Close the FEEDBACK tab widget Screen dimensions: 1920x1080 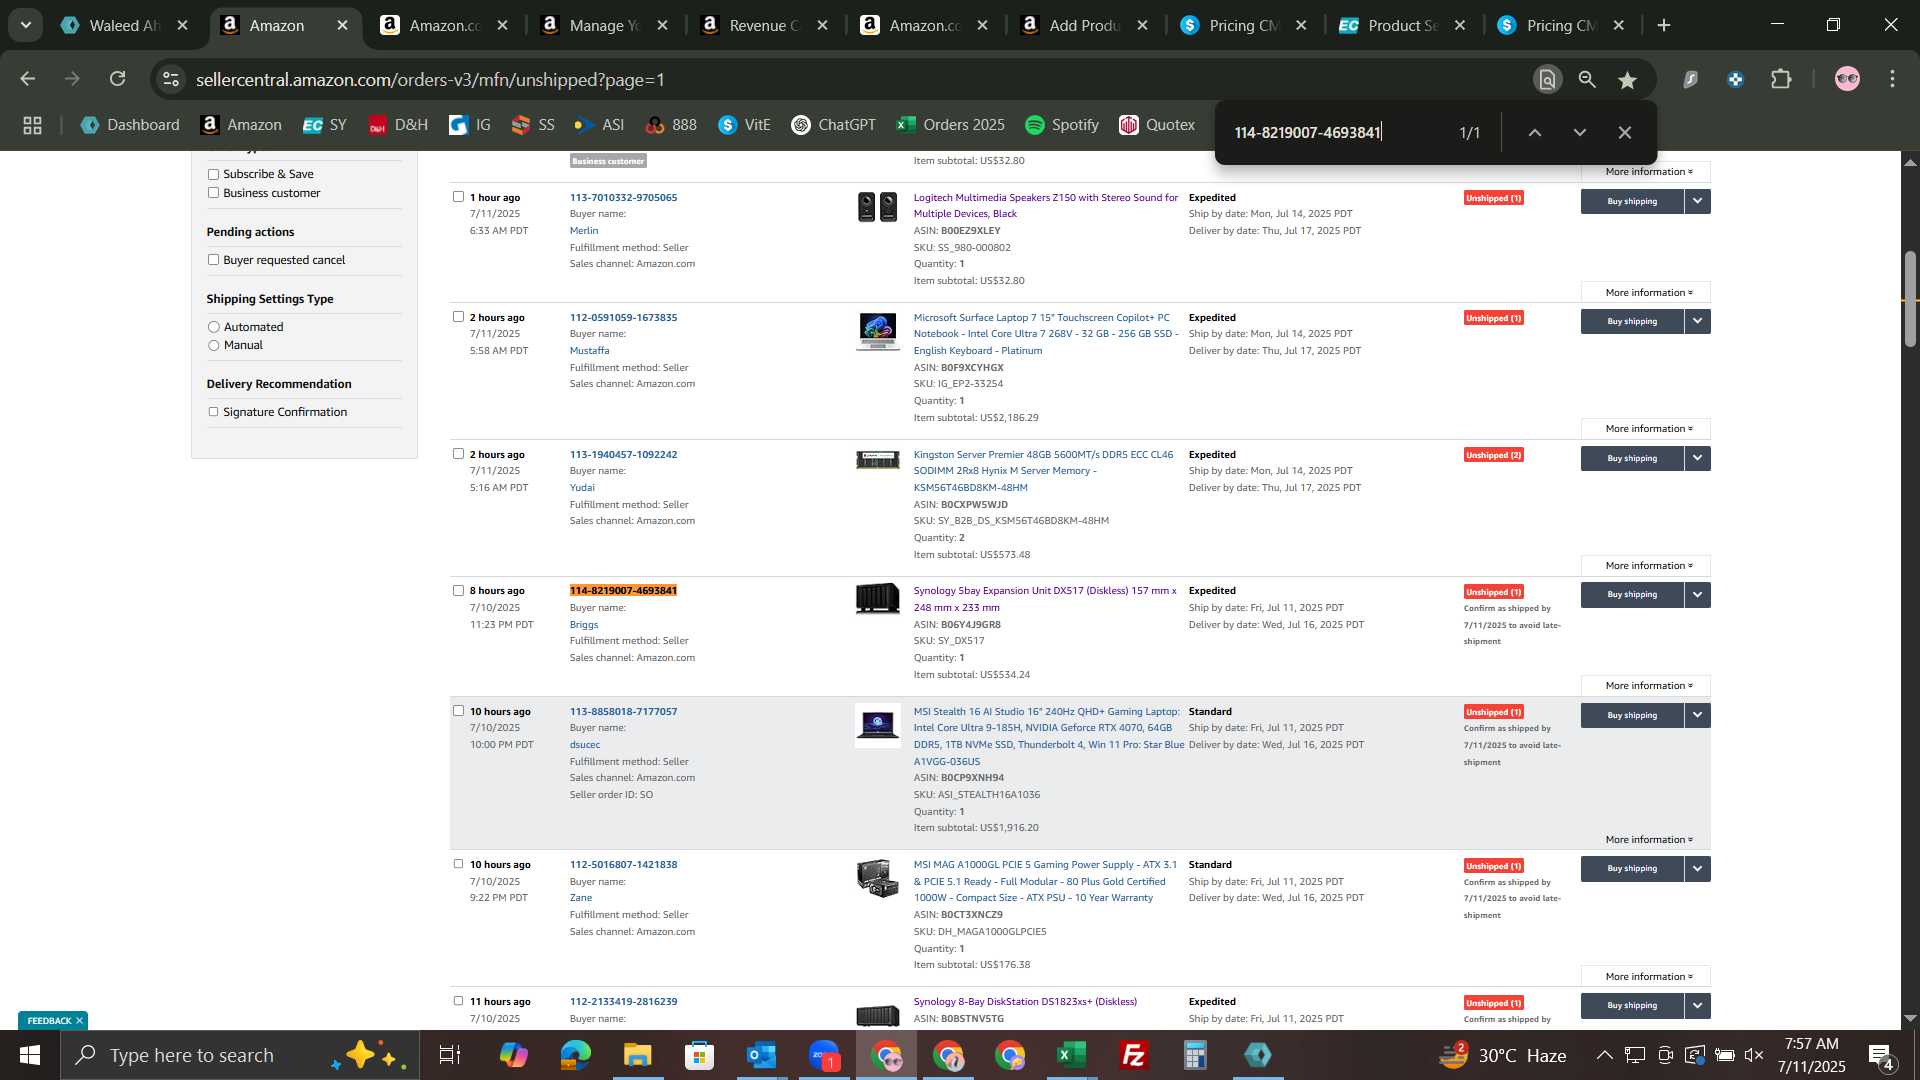(79, 1021)
